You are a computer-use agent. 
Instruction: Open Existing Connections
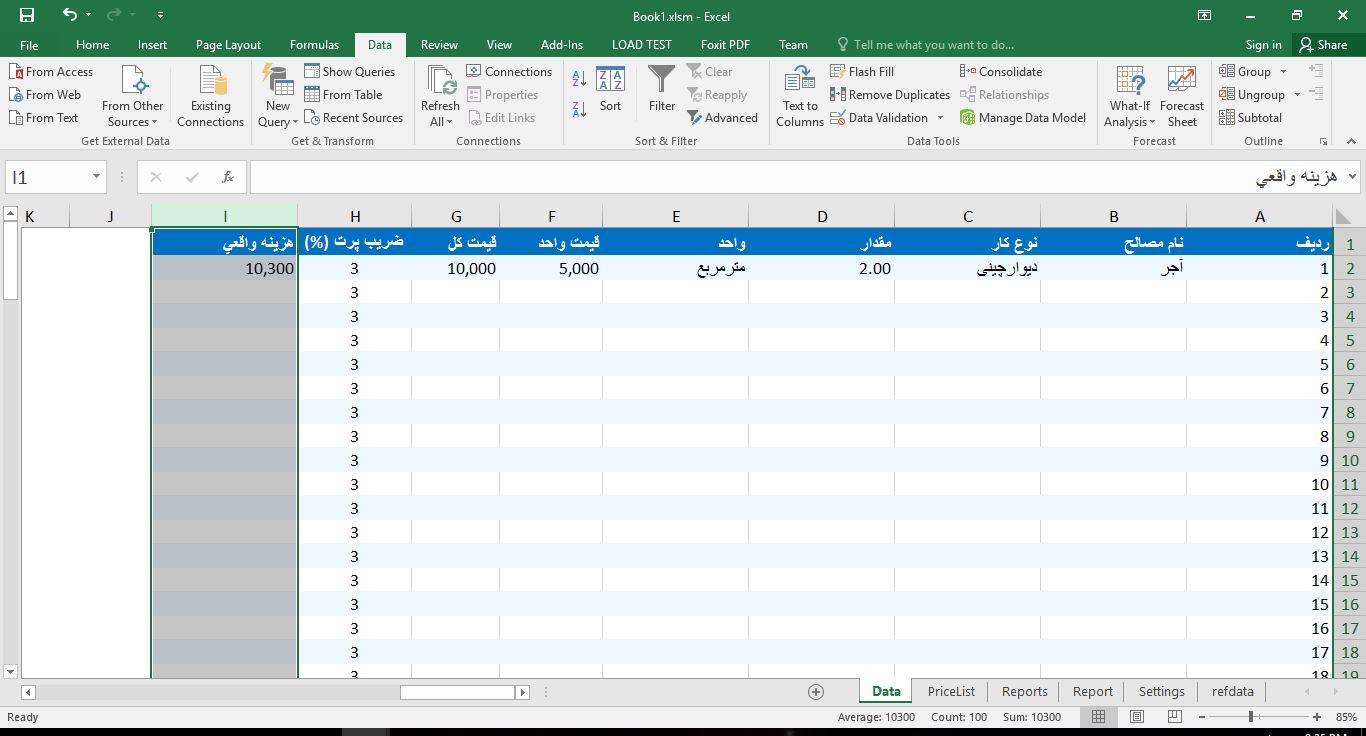[210, 97]
